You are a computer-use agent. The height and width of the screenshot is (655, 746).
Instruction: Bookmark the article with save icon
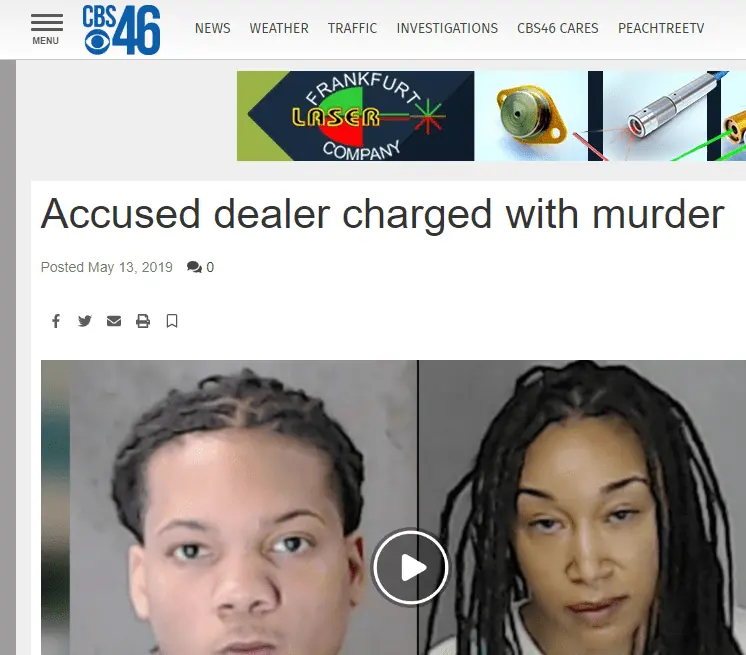click(x=172, y=321)
